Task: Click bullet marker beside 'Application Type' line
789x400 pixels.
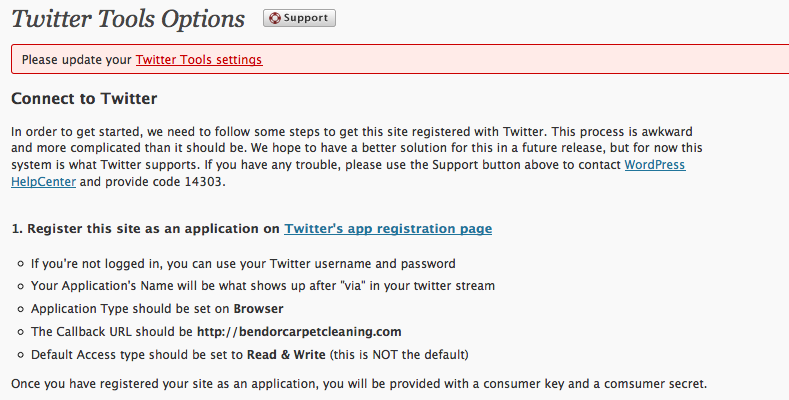Action: [21, 309]
